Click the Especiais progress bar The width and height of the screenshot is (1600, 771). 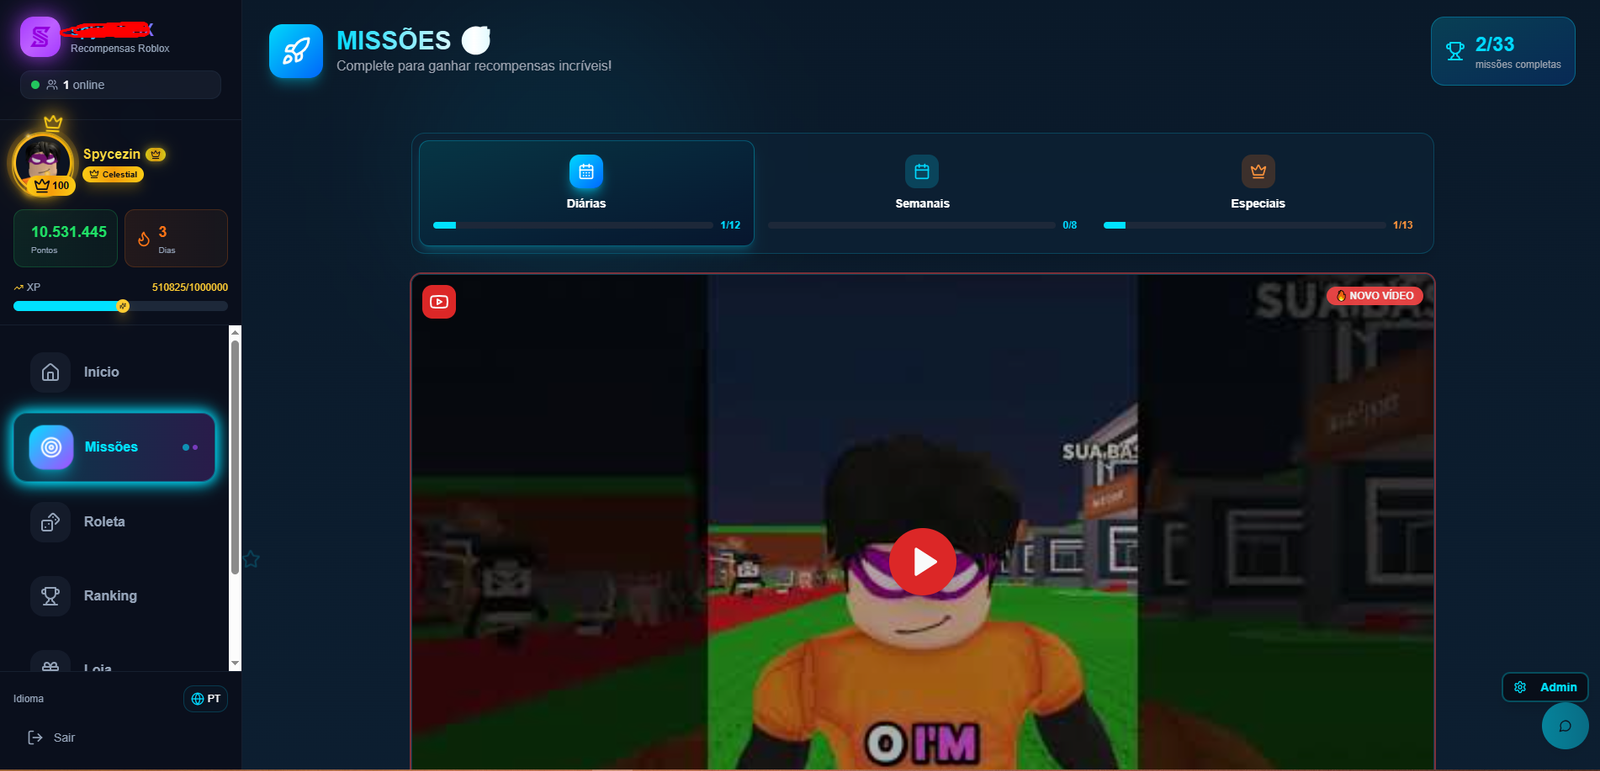(1244, 225)
